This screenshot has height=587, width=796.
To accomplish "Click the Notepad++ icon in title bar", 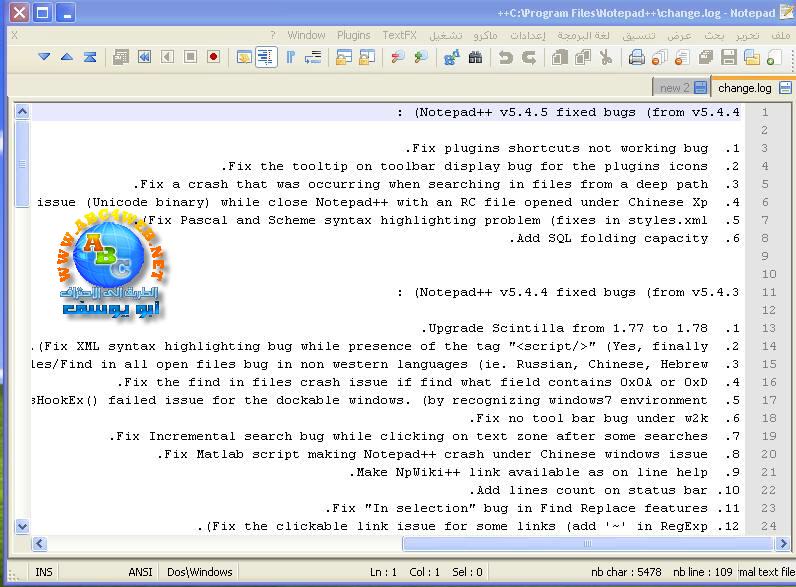I will (x=787, y=12).
